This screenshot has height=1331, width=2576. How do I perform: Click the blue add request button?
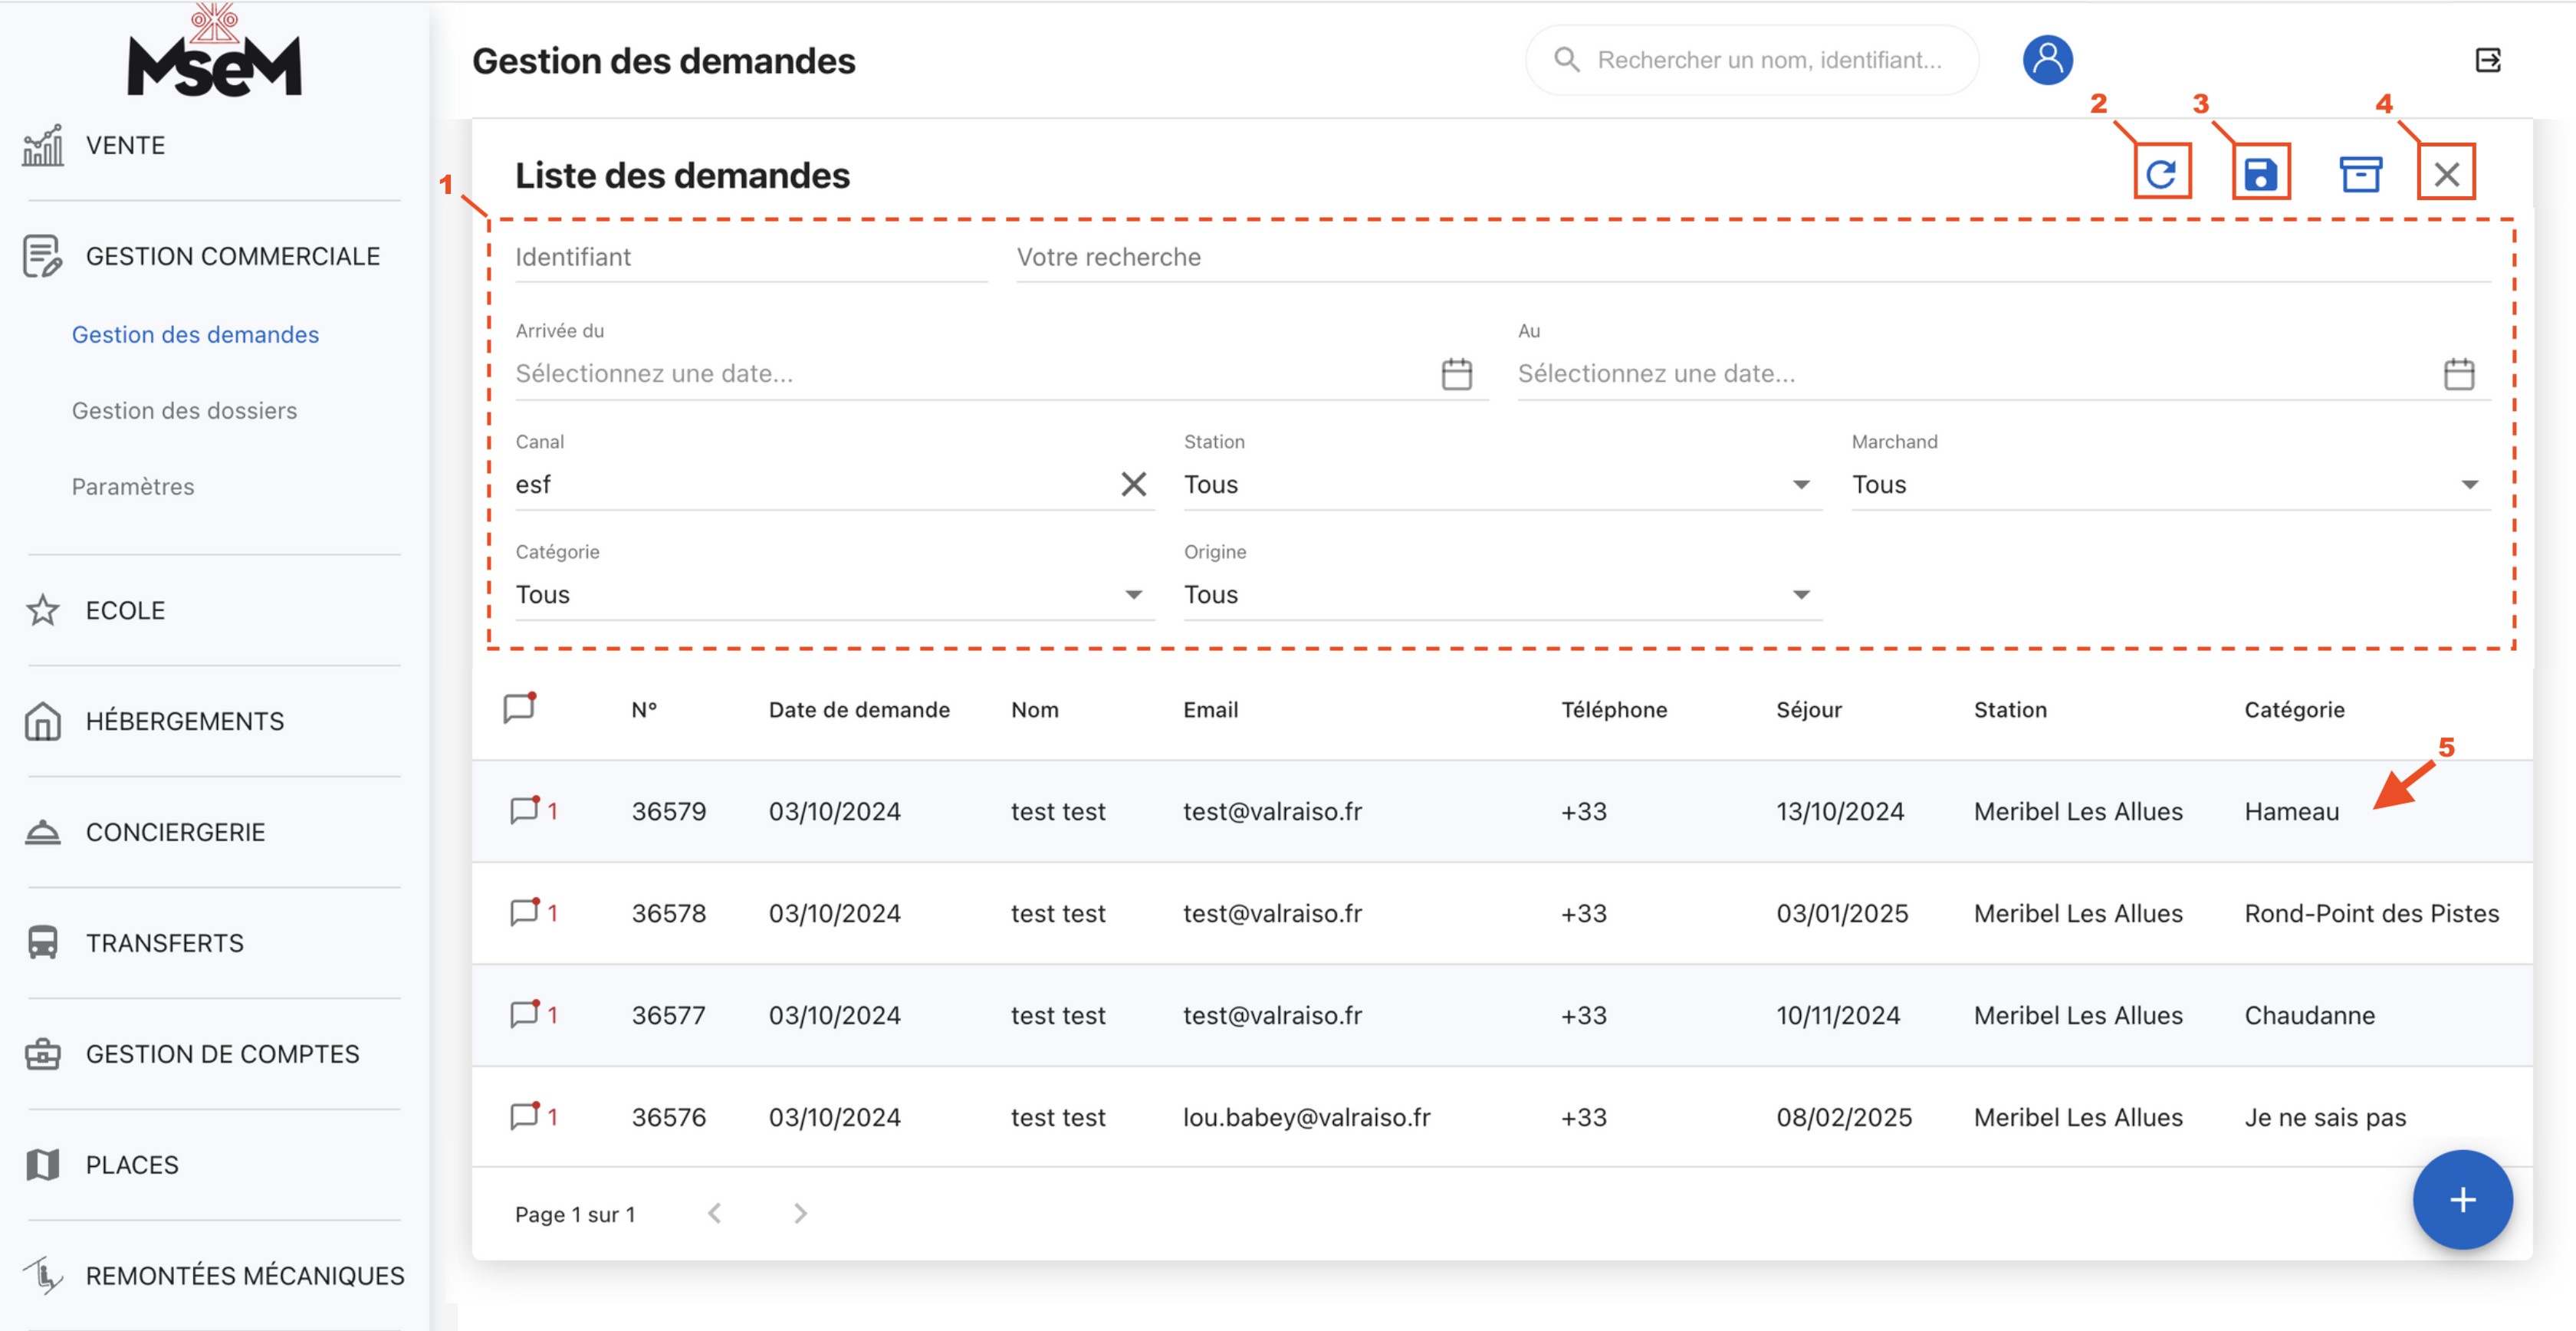(x=2461, y=1199)
